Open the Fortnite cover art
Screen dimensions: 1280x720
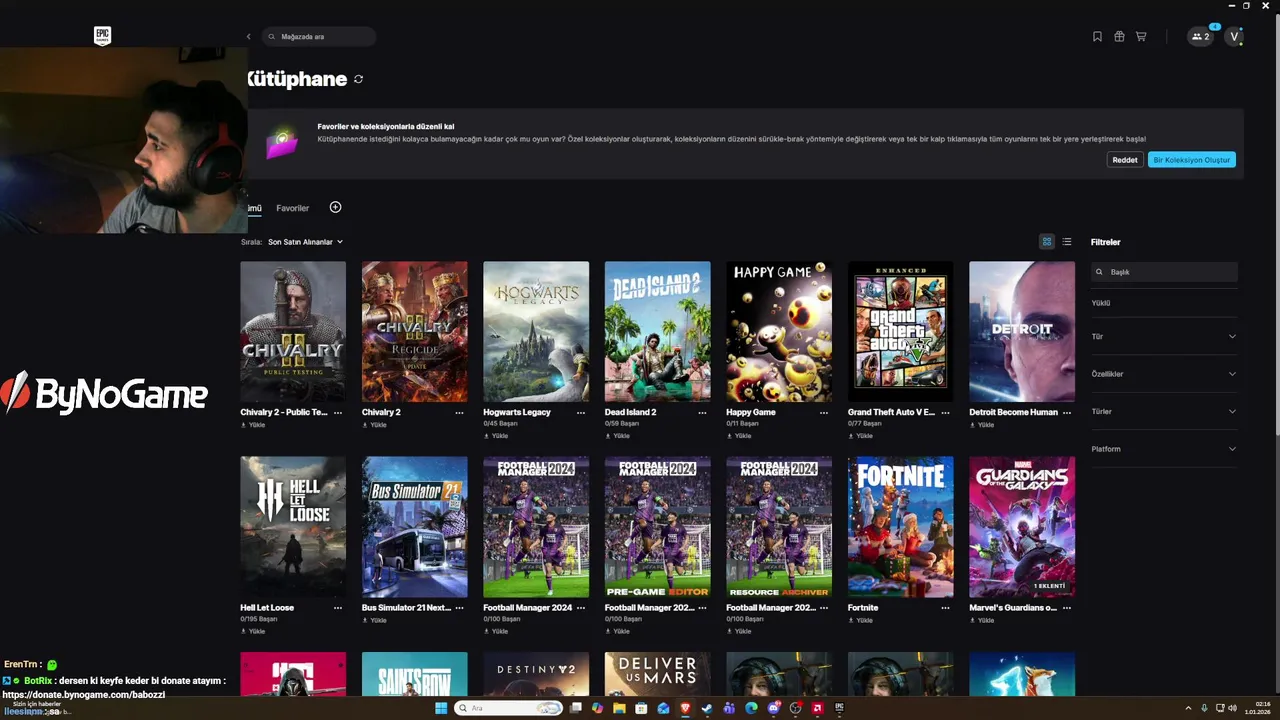tap(900, 527)
